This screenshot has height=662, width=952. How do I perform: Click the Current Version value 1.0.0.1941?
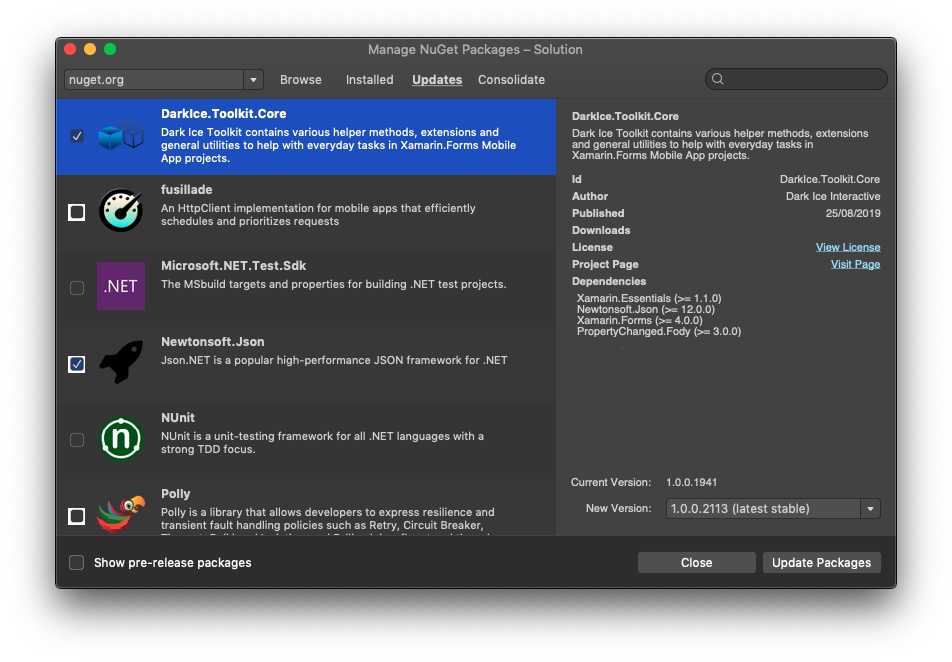pyautogui.click(x=692, y=482)
